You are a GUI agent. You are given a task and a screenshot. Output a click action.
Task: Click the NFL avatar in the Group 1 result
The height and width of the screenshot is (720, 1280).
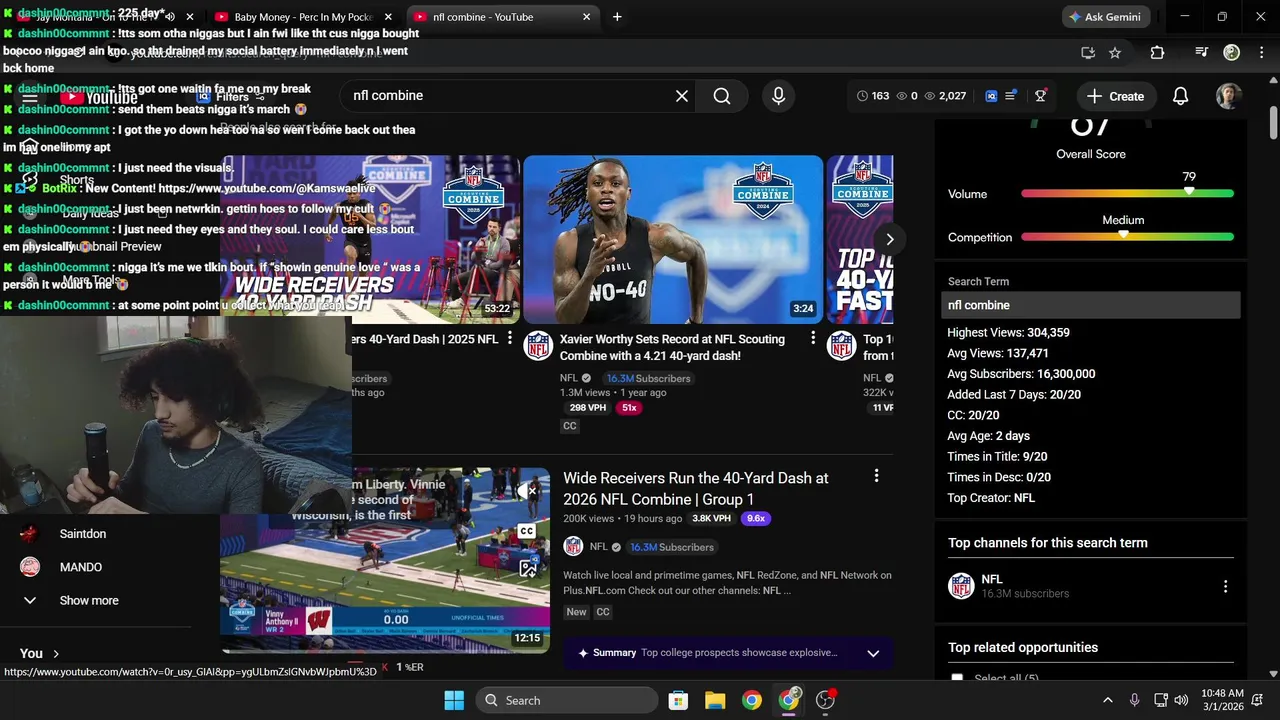click(x=573, y=547)
